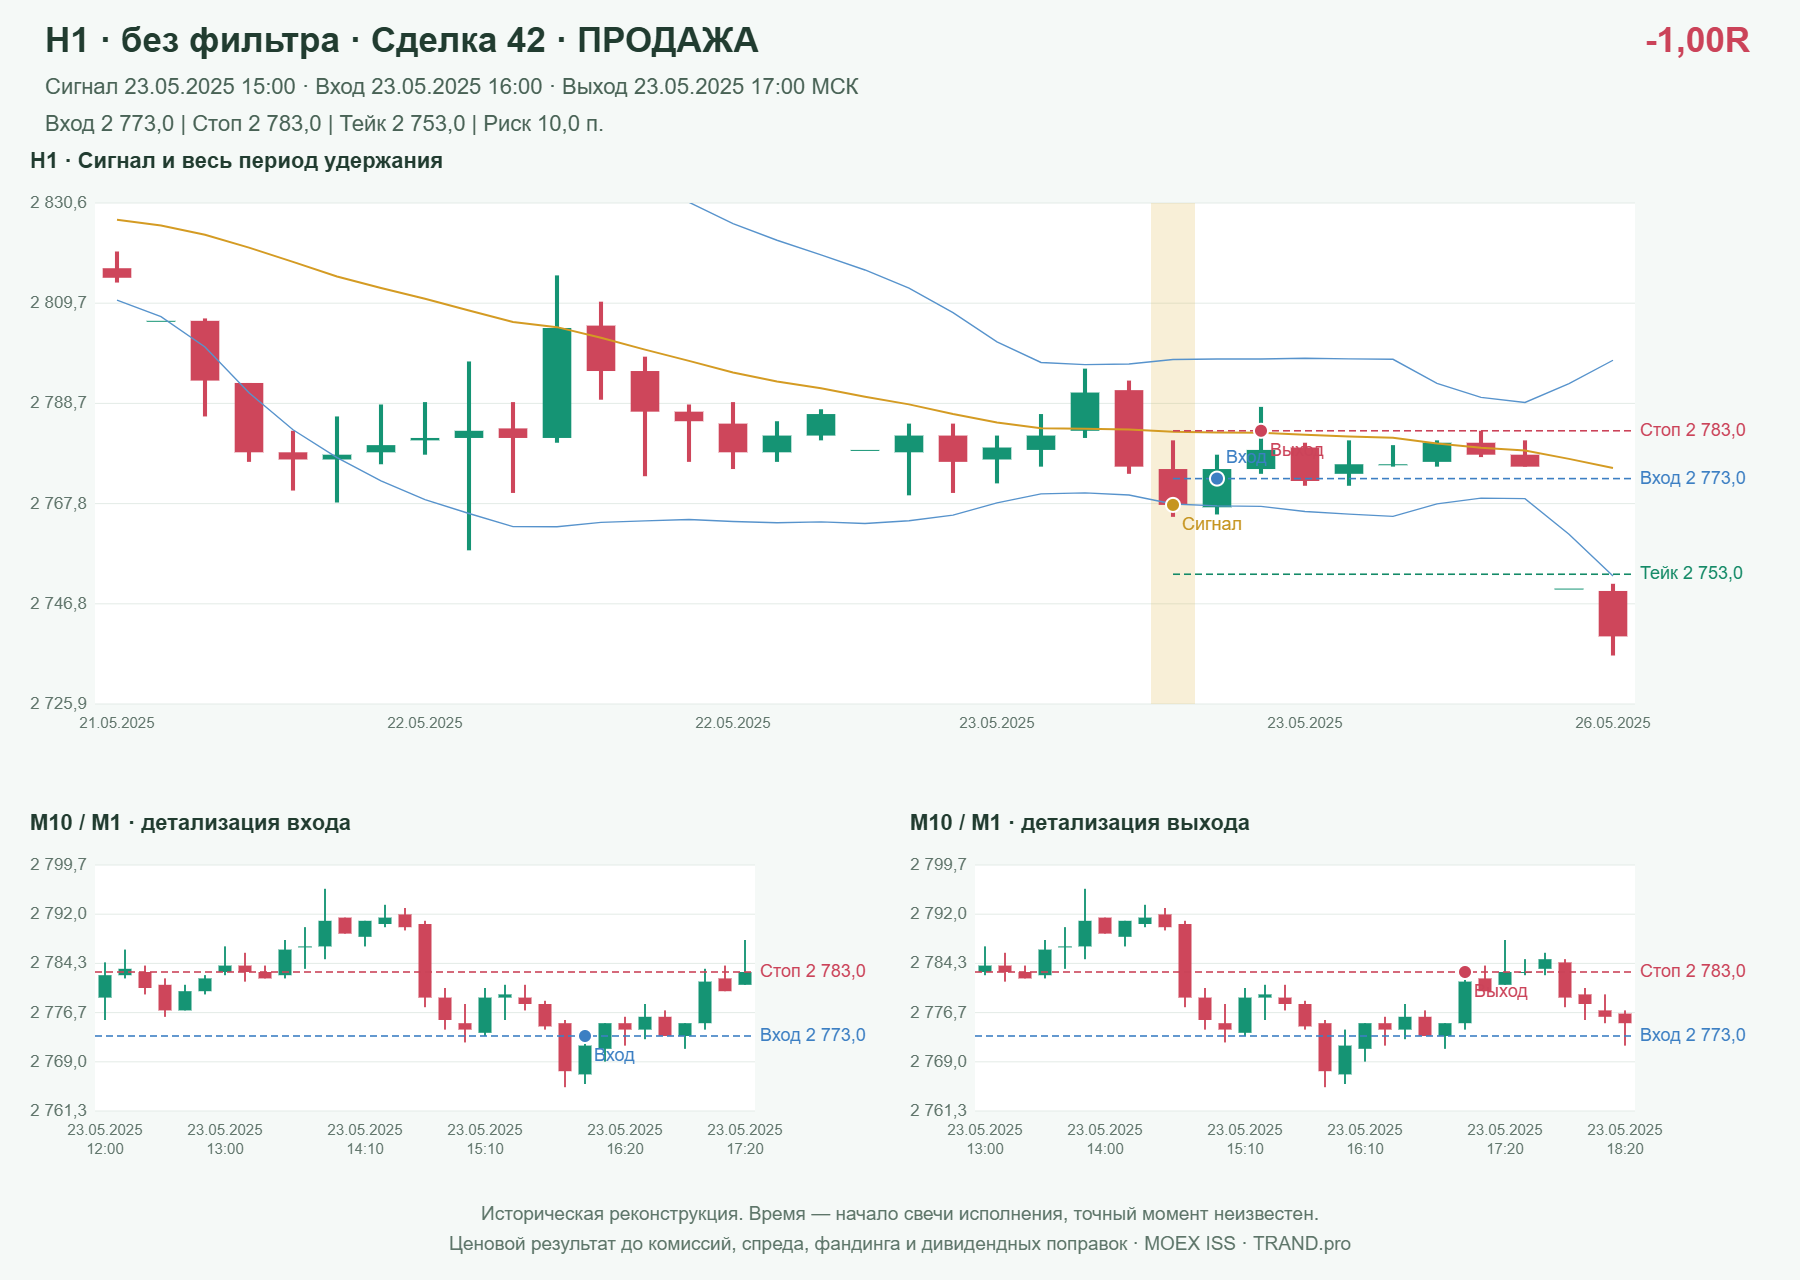Click the 21.05.2025 date axis label
The width and height of the screenshot is (1800, 1280).
tap(117, 723)
